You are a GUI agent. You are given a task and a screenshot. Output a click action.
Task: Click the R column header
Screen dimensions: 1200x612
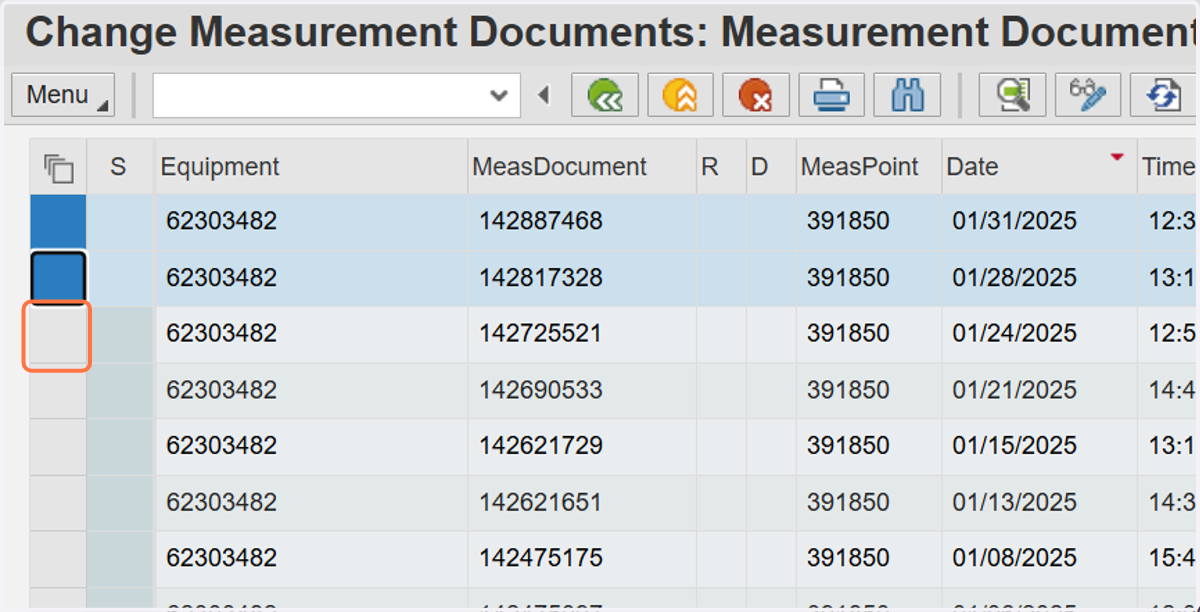click(721, 167)
